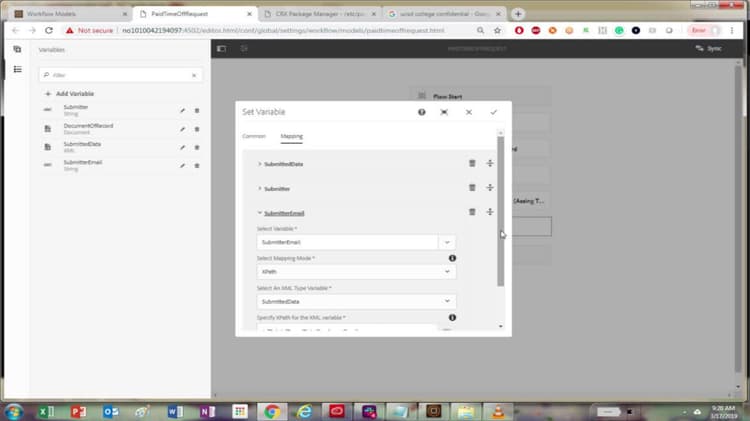Screen dimensions: 750x421
Task: Switch to Workflow Models browser tab
Action: point(71,14)
